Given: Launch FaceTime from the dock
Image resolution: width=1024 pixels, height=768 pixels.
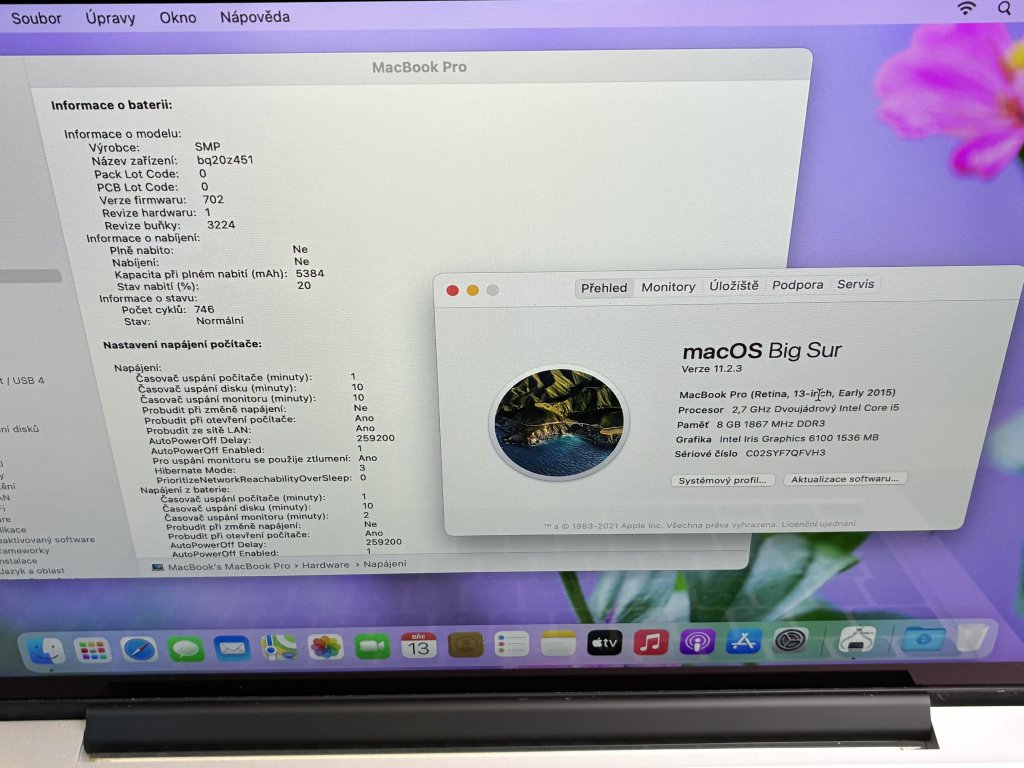Looking at the screenshot, I should (x=372, y=647).
